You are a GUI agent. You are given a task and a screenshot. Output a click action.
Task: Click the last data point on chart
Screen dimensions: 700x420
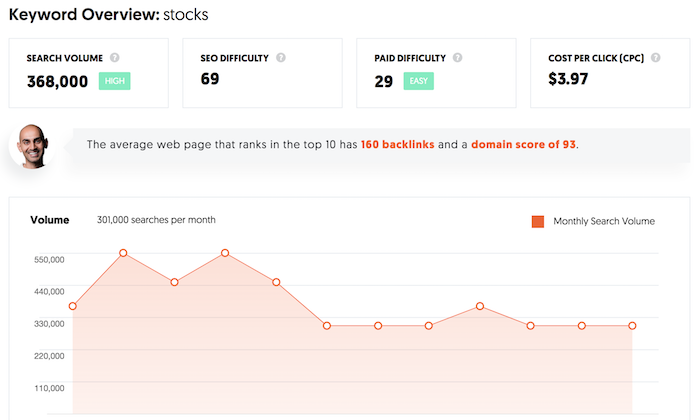(x=632, y=326)
